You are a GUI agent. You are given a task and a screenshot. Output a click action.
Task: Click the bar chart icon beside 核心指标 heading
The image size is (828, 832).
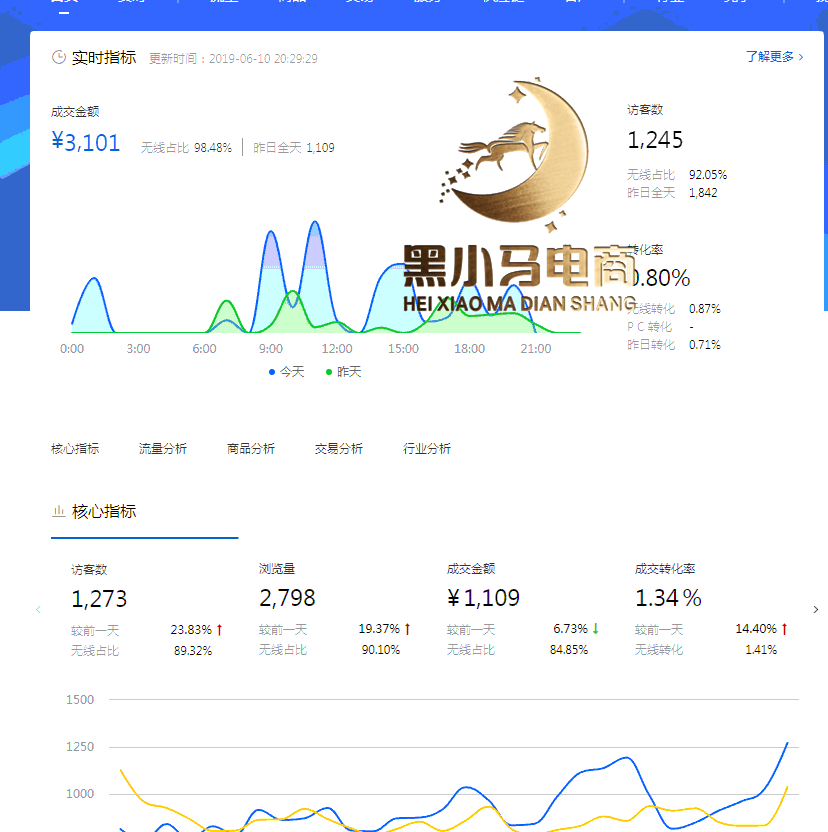pyautogui.click(x=58, y=512)
